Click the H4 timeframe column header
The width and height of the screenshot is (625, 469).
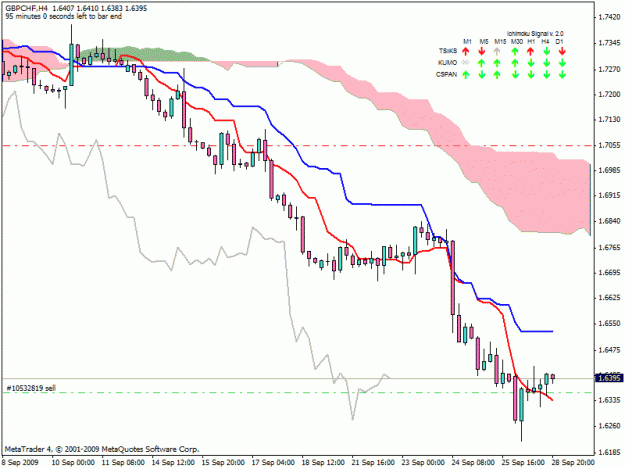coord(545,41)
